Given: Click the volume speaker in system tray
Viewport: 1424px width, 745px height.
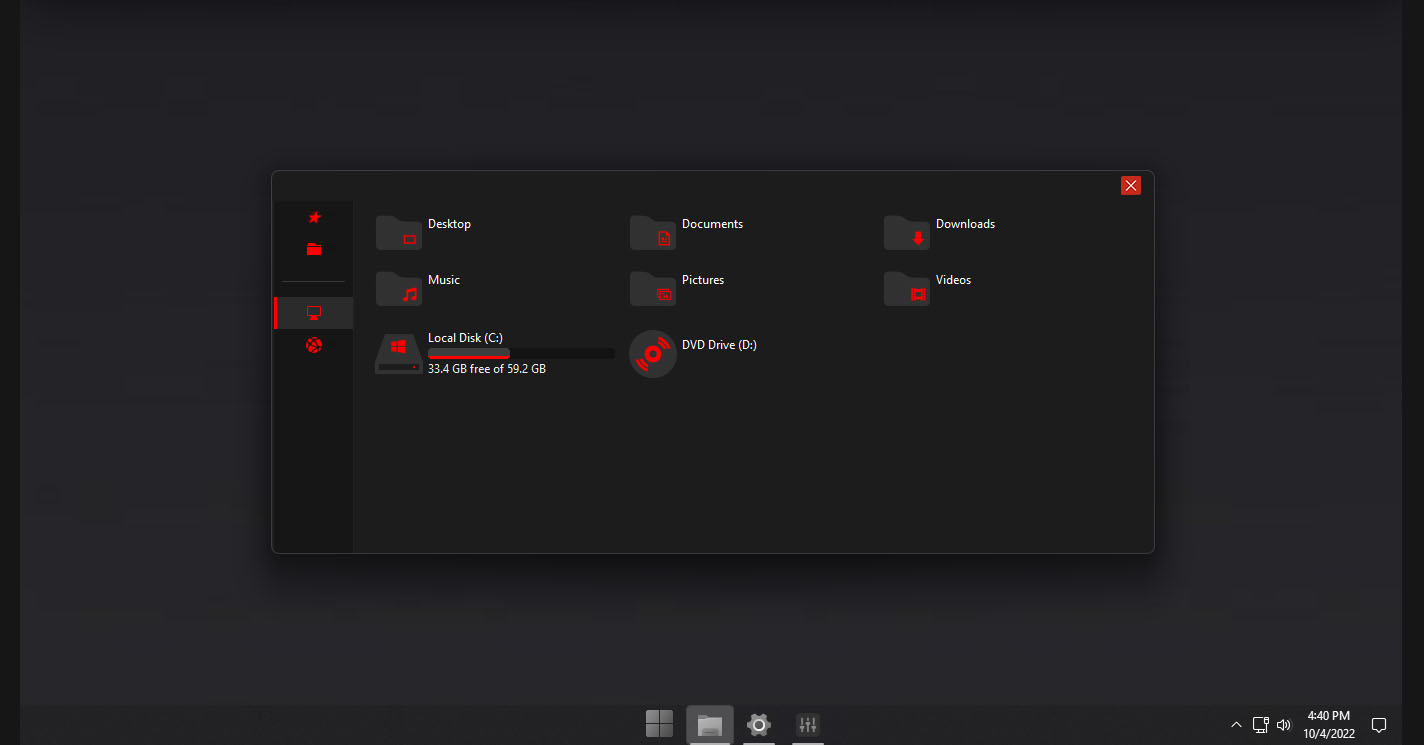Looking at the screenshot, I should point(1283,724).
